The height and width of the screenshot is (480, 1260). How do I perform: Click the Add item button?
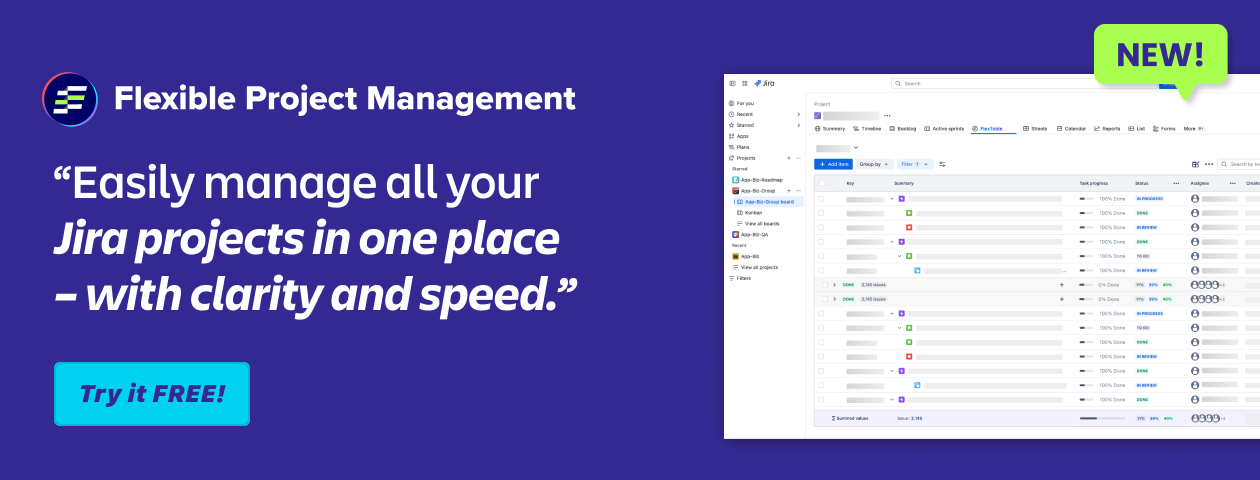pos(834,164)
